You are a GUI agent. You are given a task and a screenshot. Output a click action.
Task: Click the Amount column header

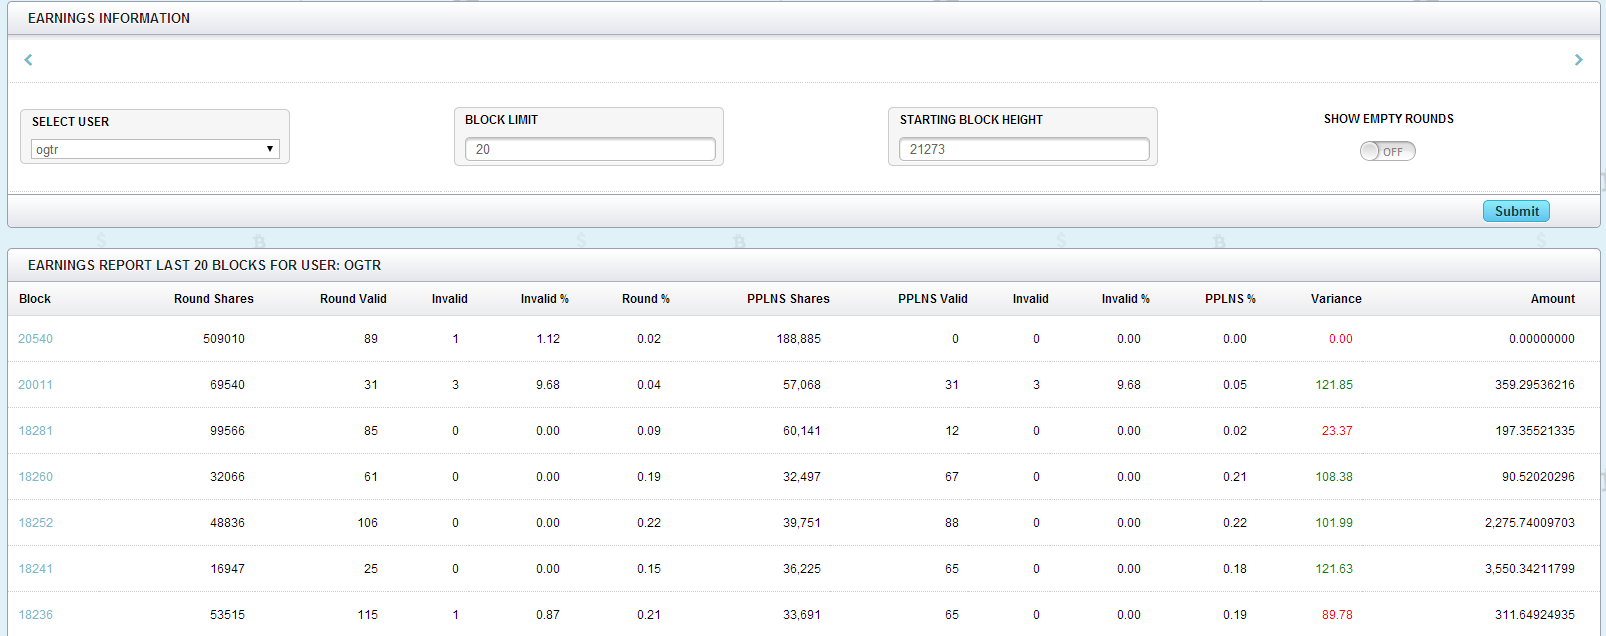1553,299
